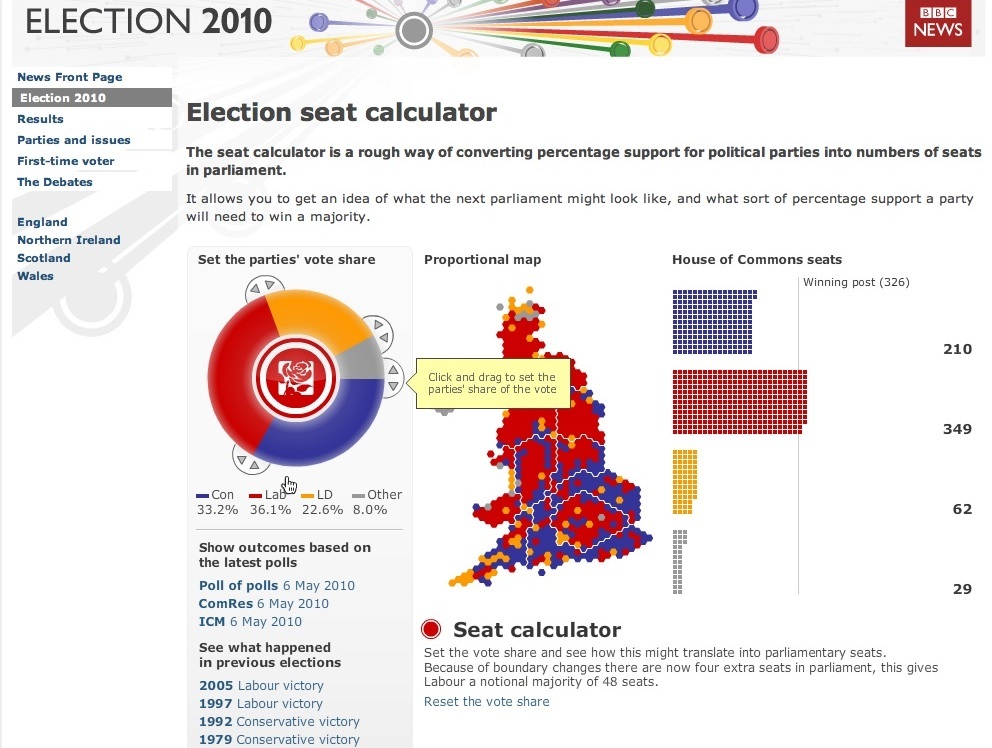The image size is (992, 748).
Task: Click the red Lab legend swatch
Action: (256, 494)
